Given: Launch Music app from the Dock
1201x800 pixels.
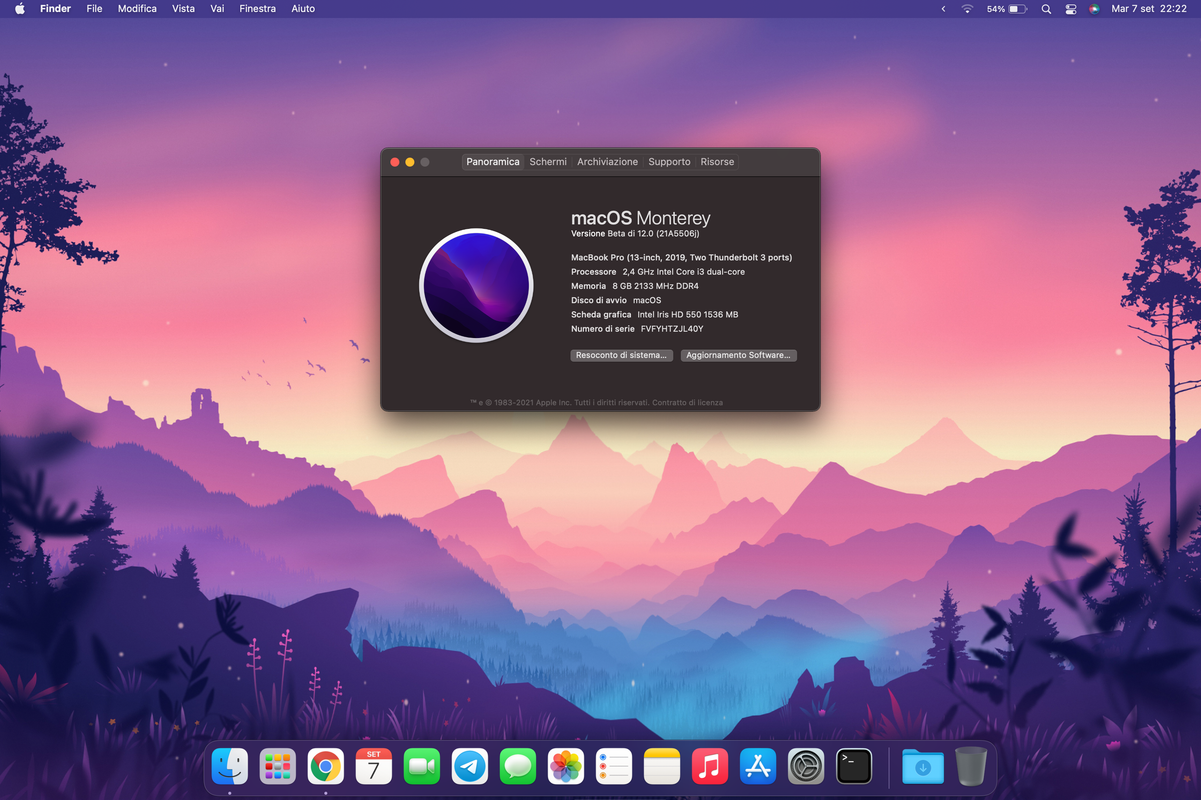Looking at the screenshot, I should (710, 767).
